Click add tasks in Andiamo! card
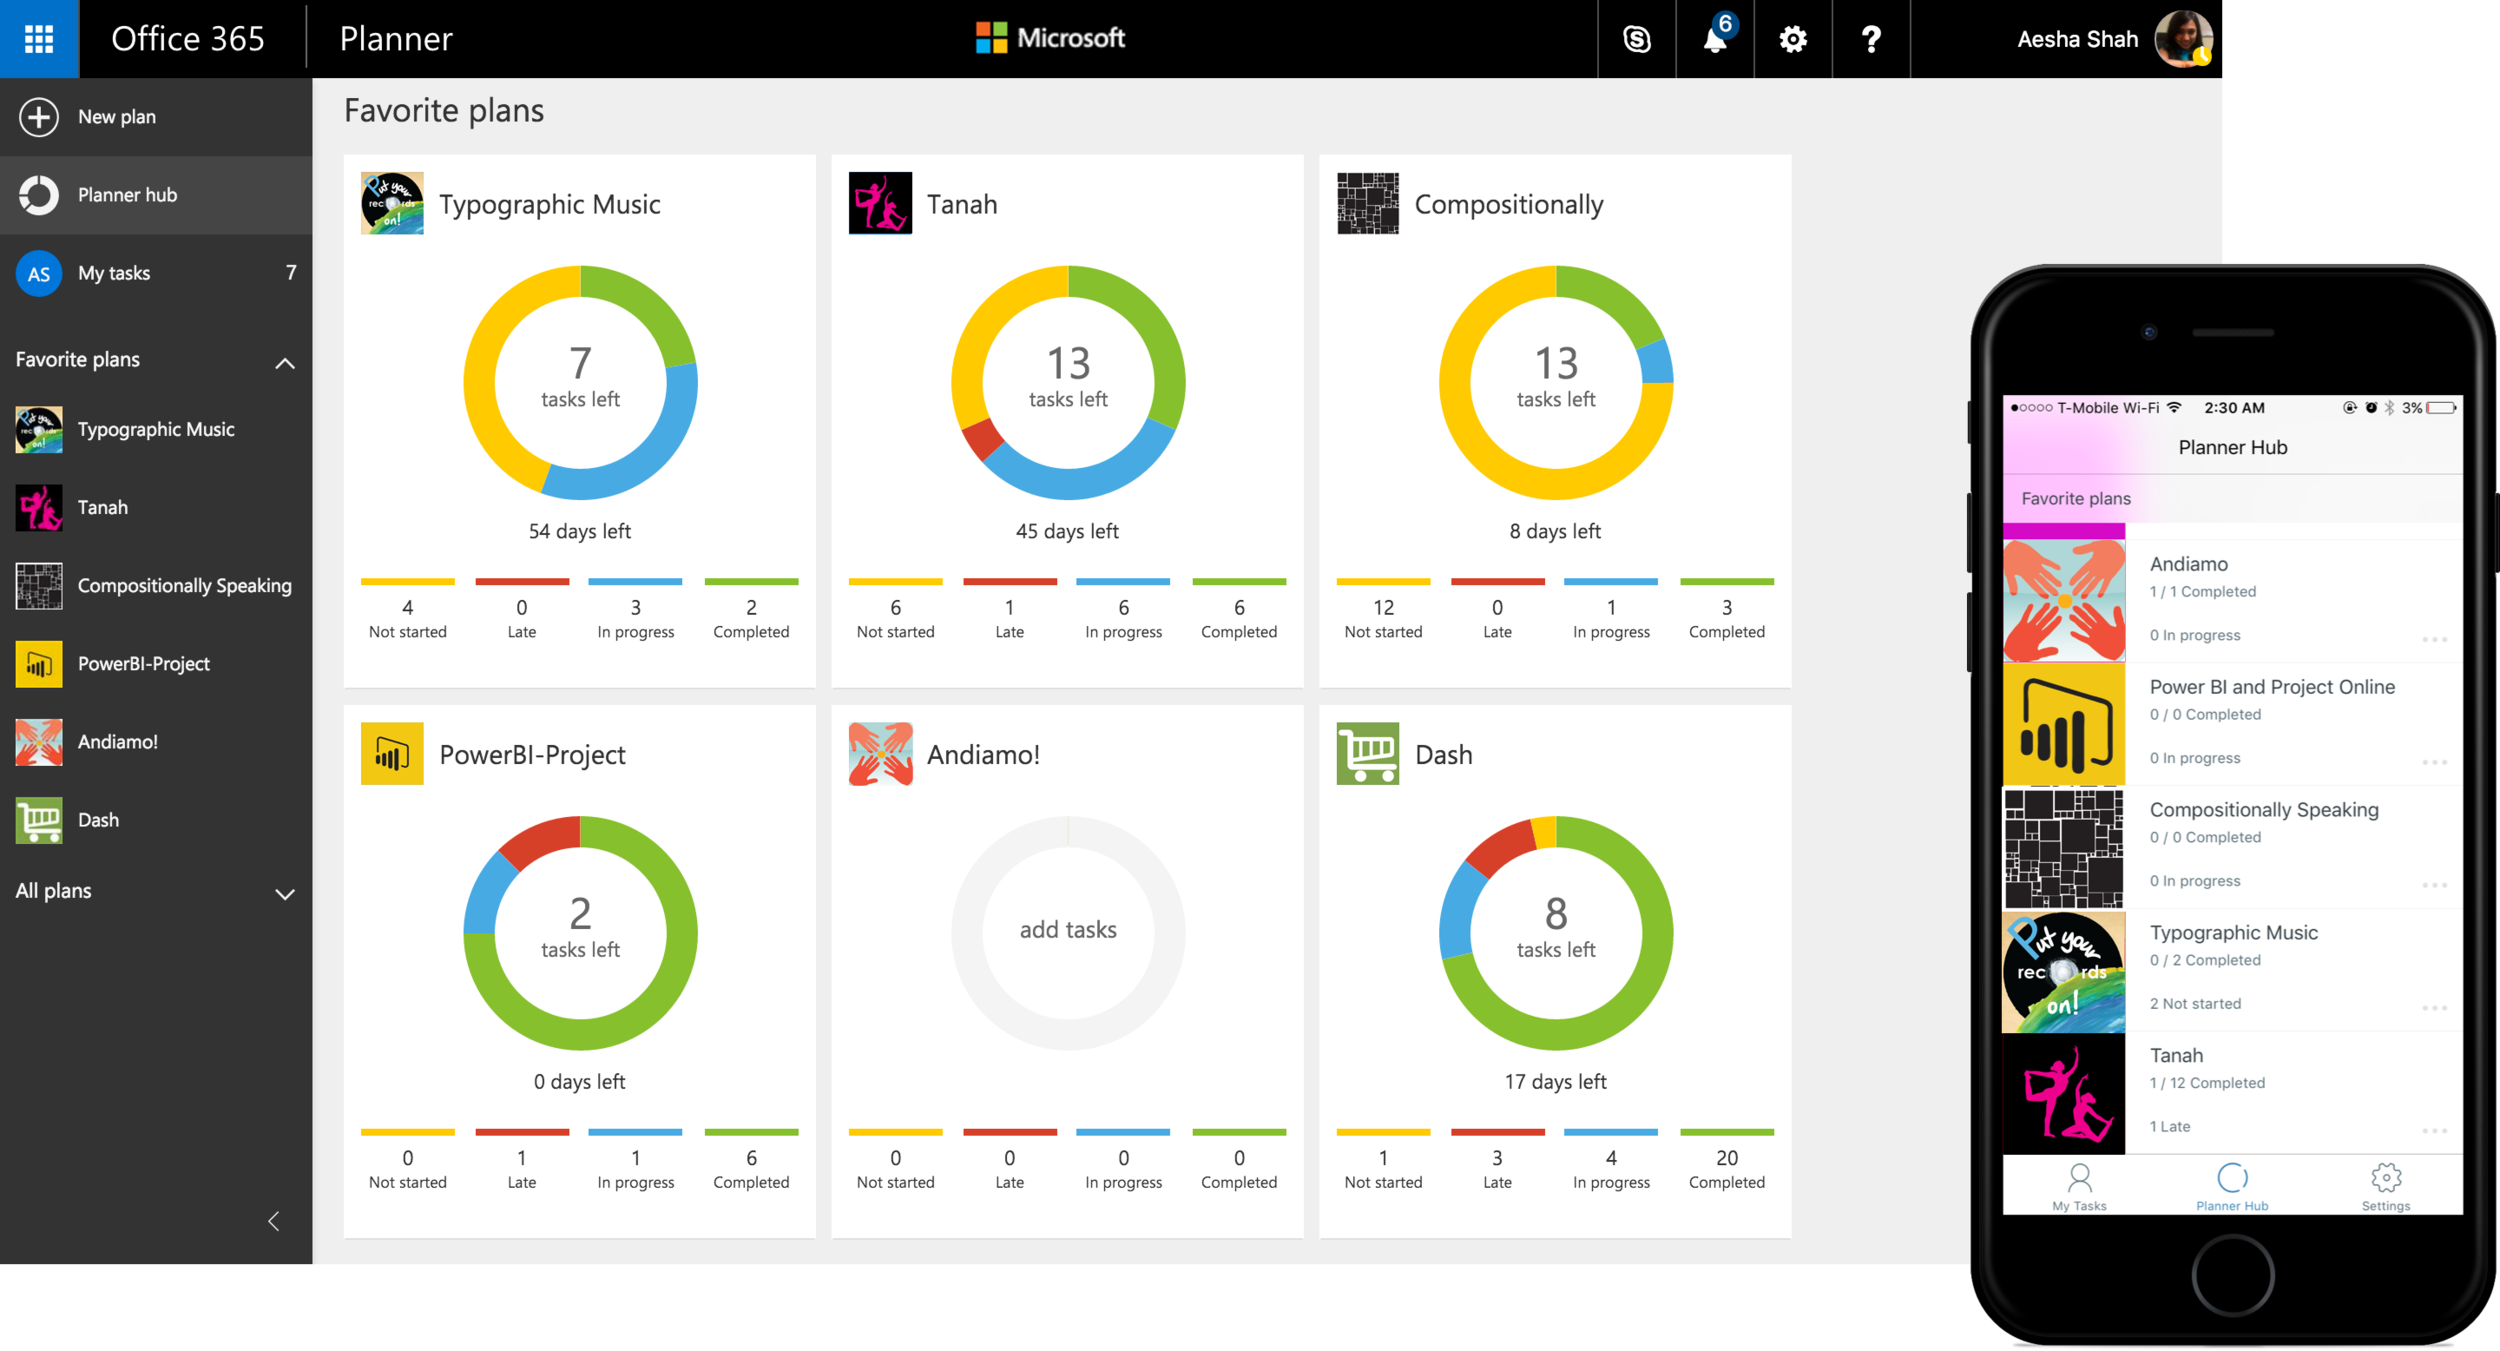2500x1351 pixels. tap(1068, 930)
